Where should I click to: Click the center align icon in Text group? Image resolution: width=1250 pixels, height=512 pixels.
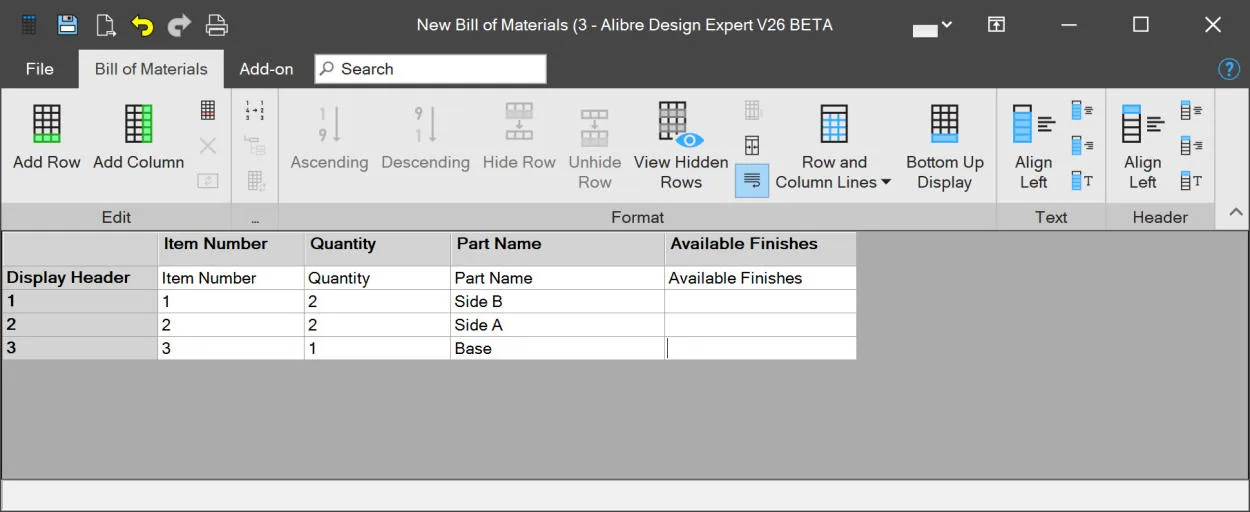[x=1082, y=110]
